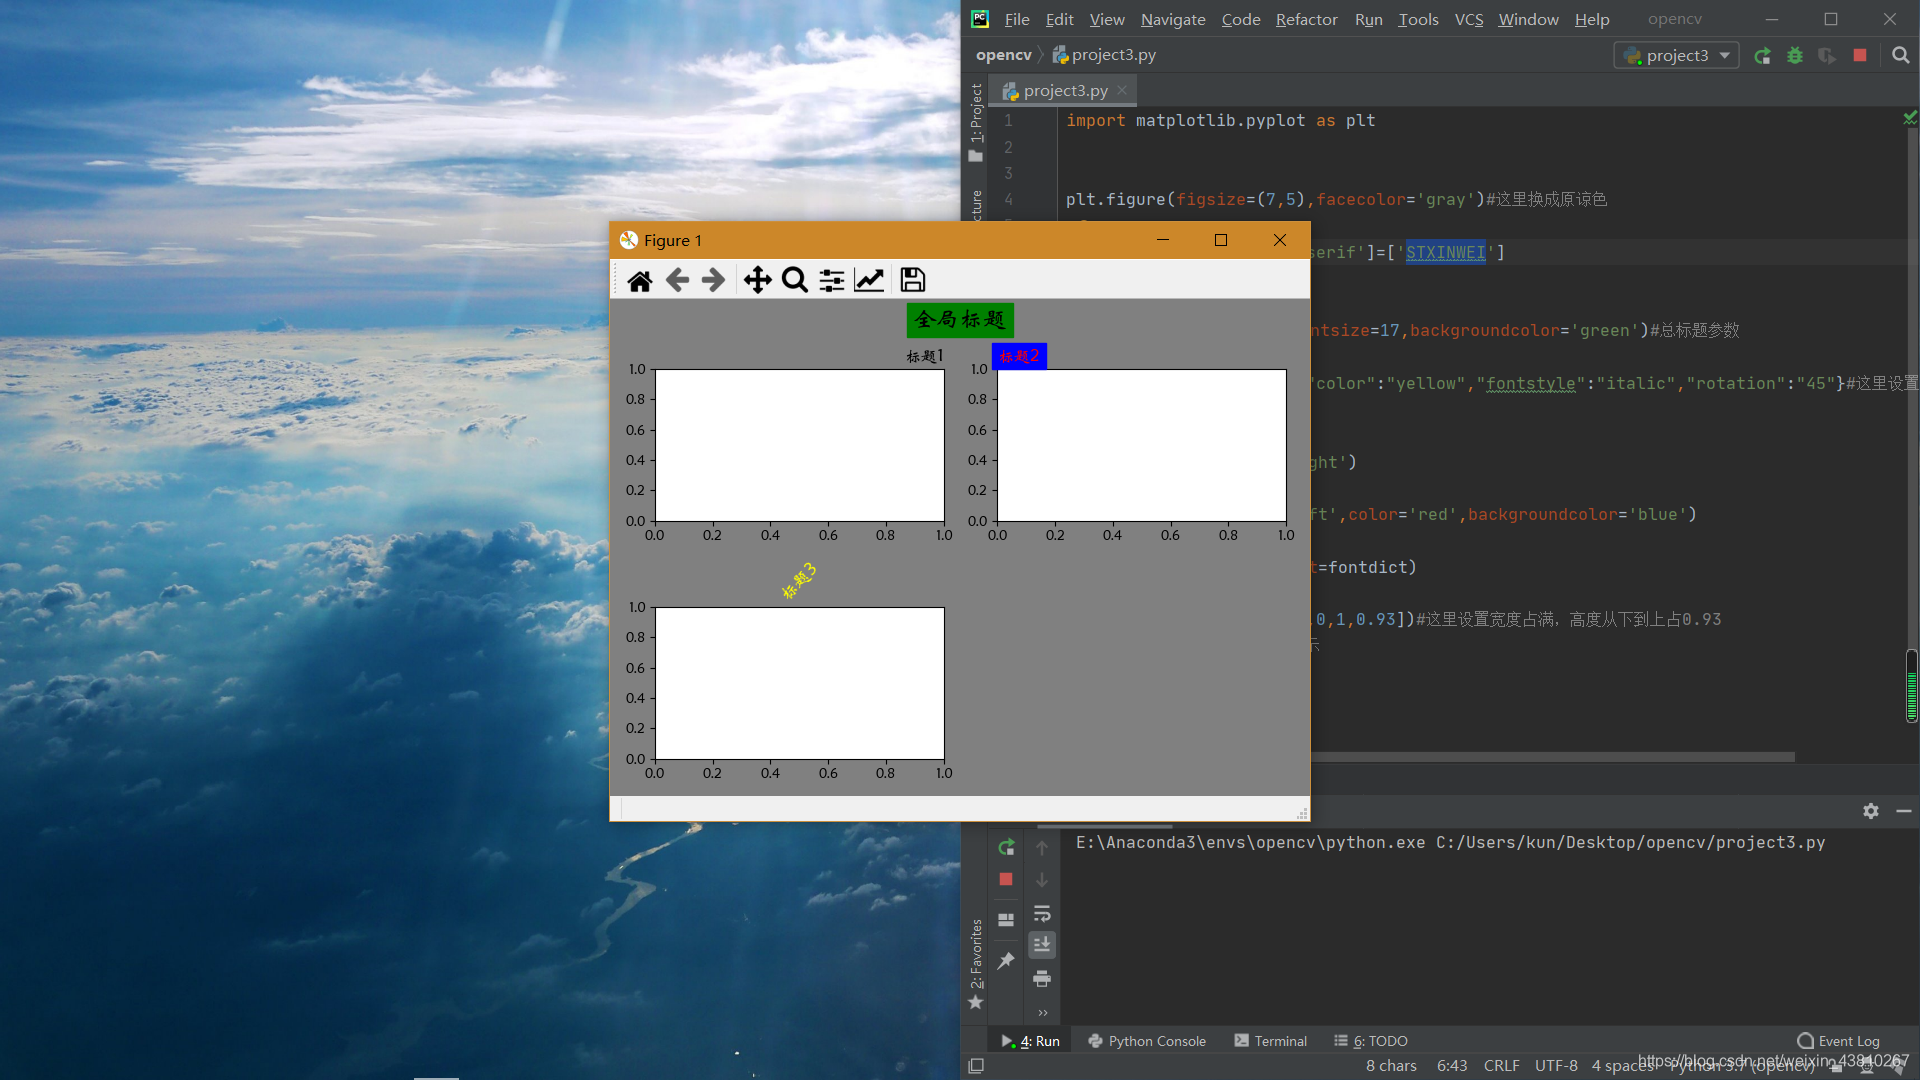Click the Home reset view icon in Figure 1
Viewport: 1920px width, 1080px height.
(640, 280)
